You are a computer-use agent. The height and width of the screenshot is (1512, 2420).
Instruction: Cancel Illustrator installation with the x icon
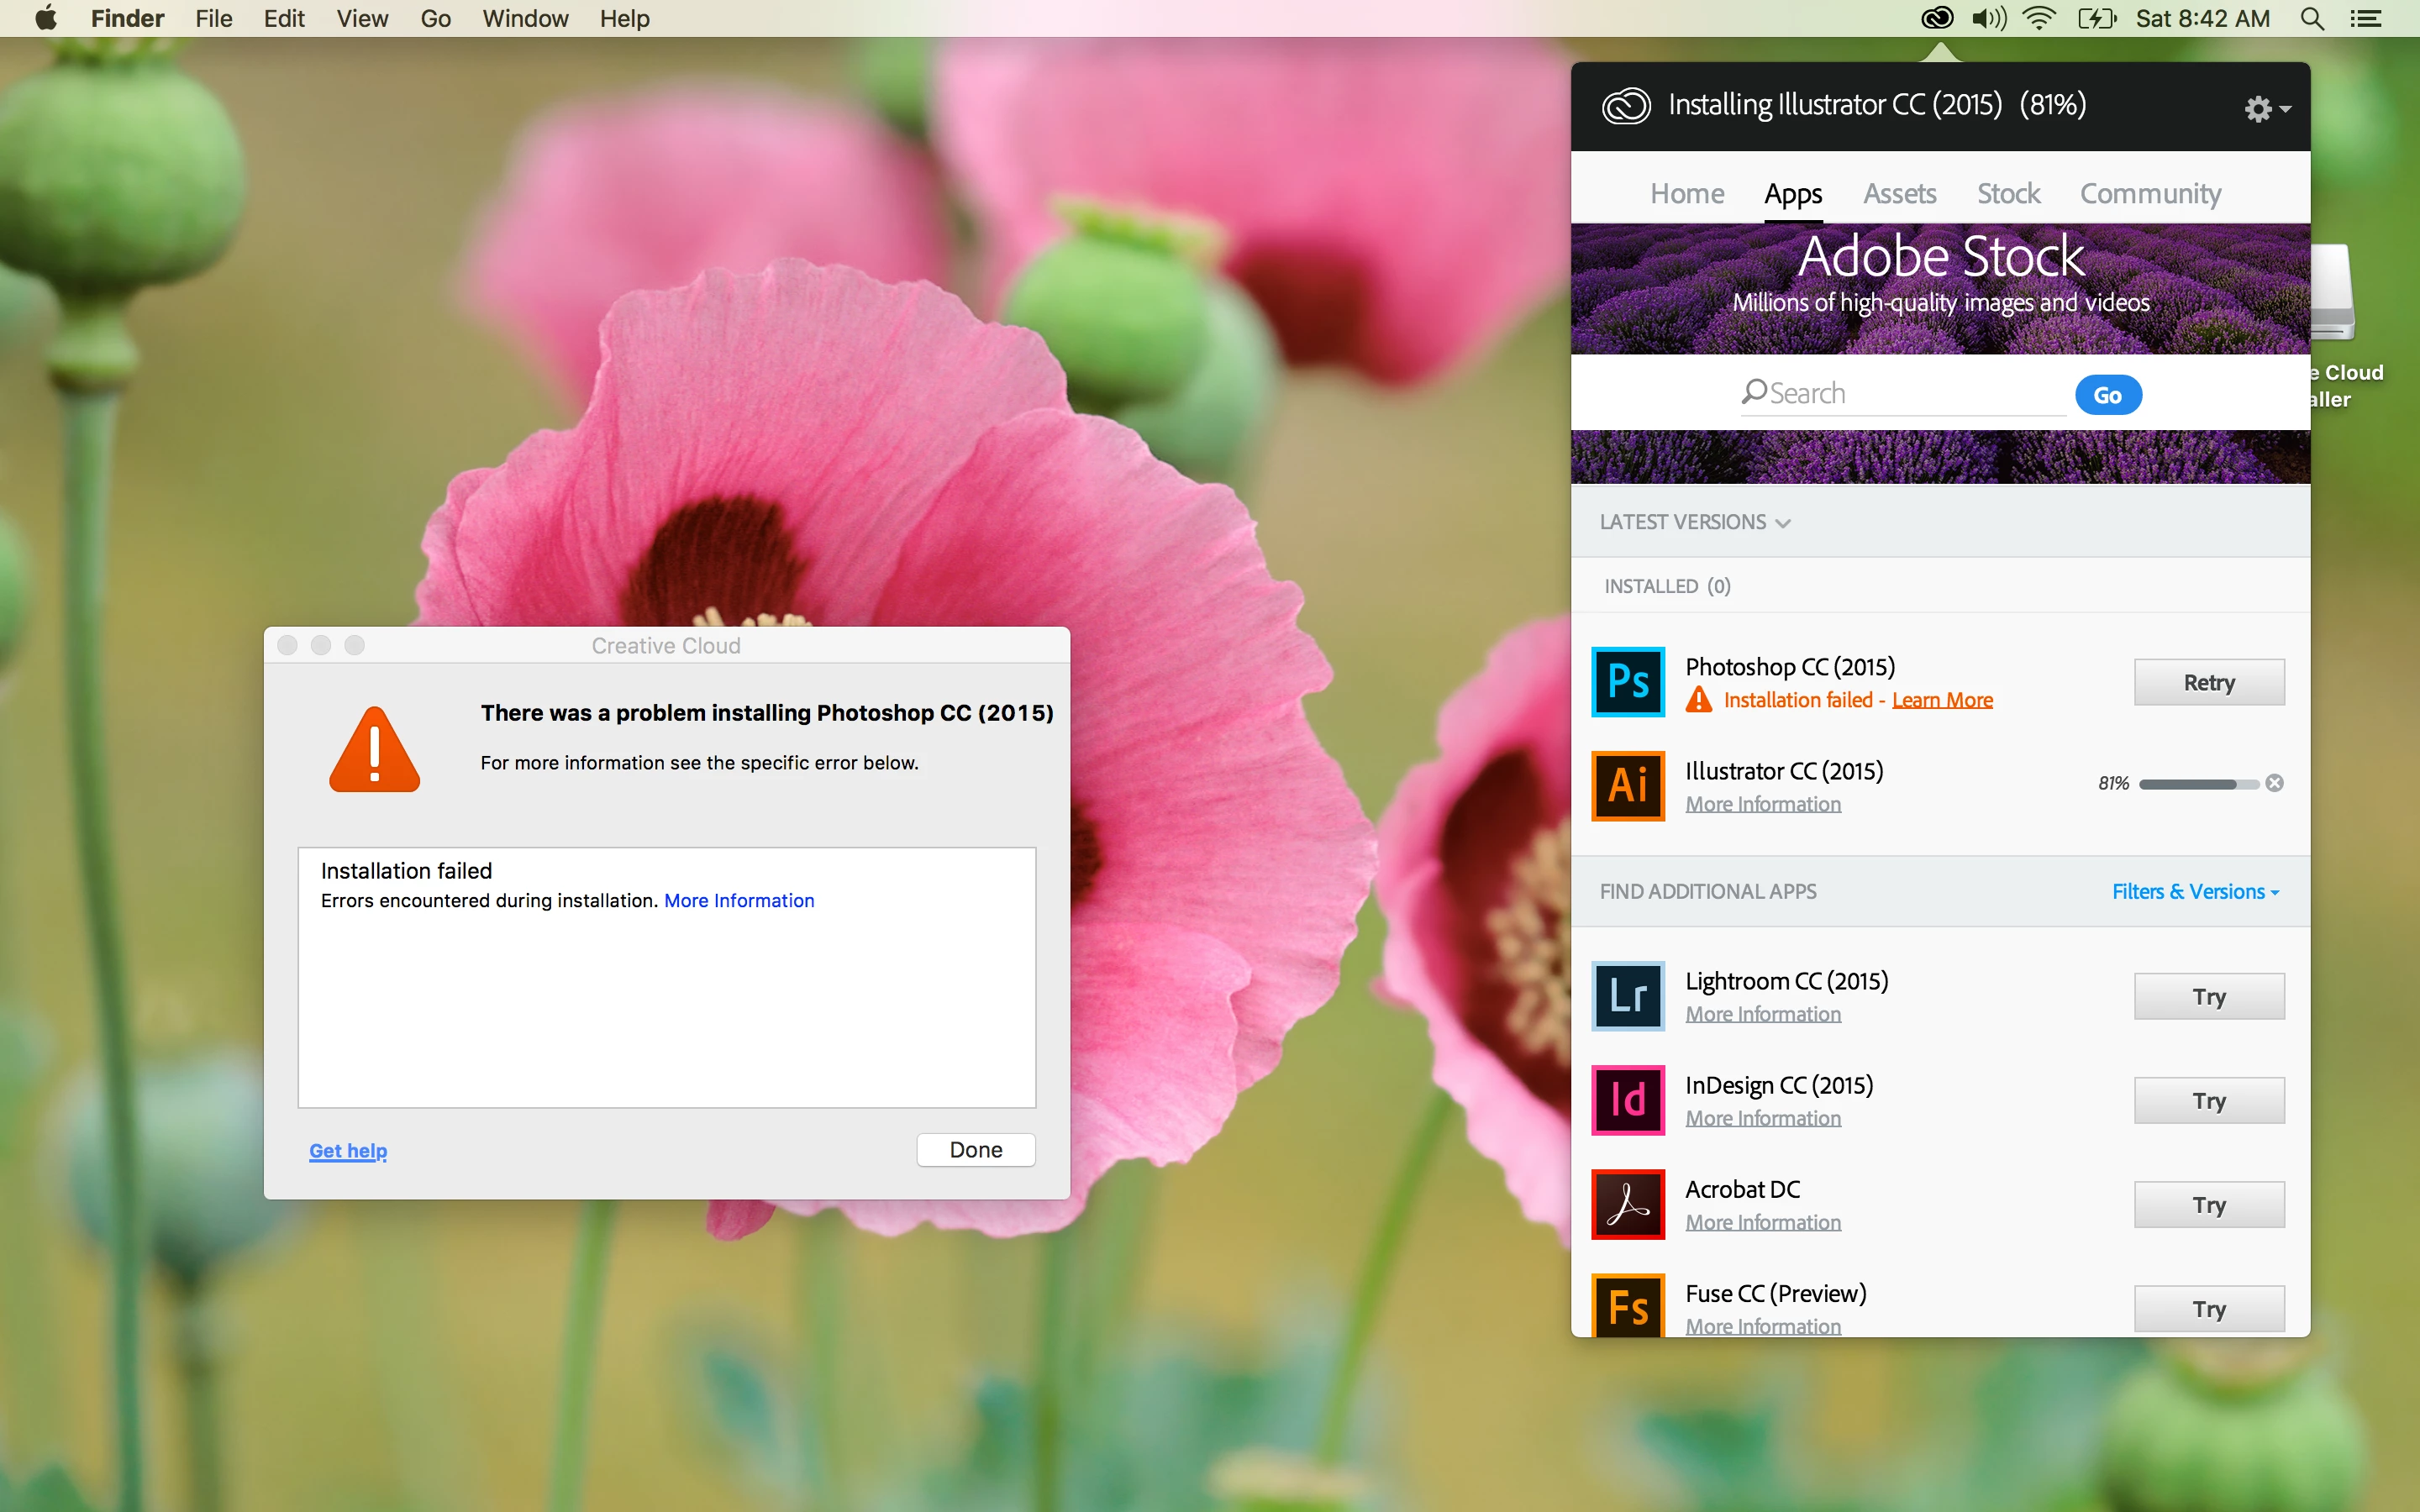2274,783
